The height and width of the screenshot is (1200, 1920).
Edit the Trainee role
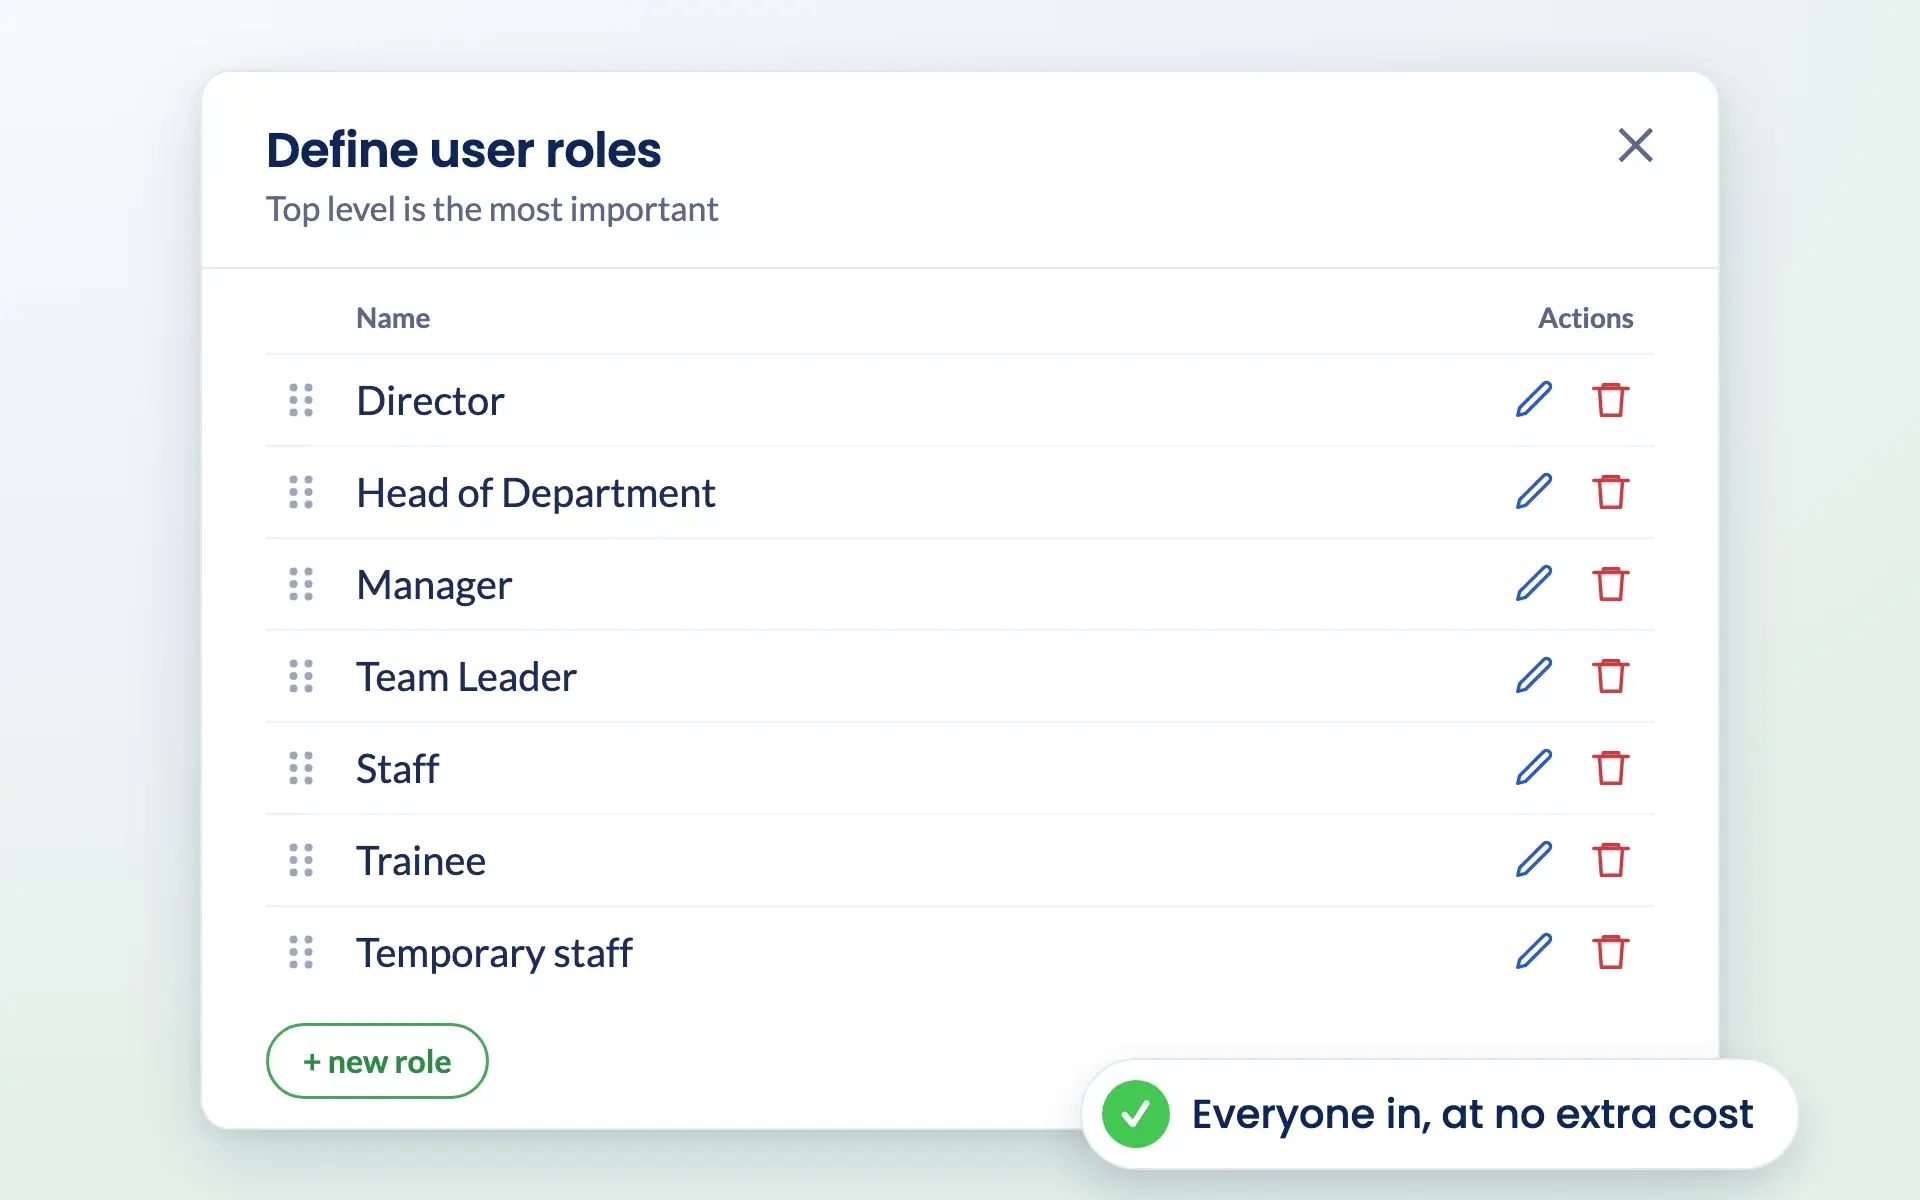[1533, 859]
